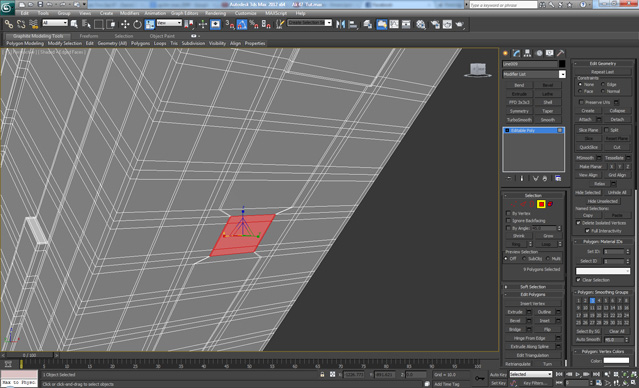This screenshot has width=639, height=388.
Task: Select the Edge constraint radio button
Action: [x=603, y=84]
